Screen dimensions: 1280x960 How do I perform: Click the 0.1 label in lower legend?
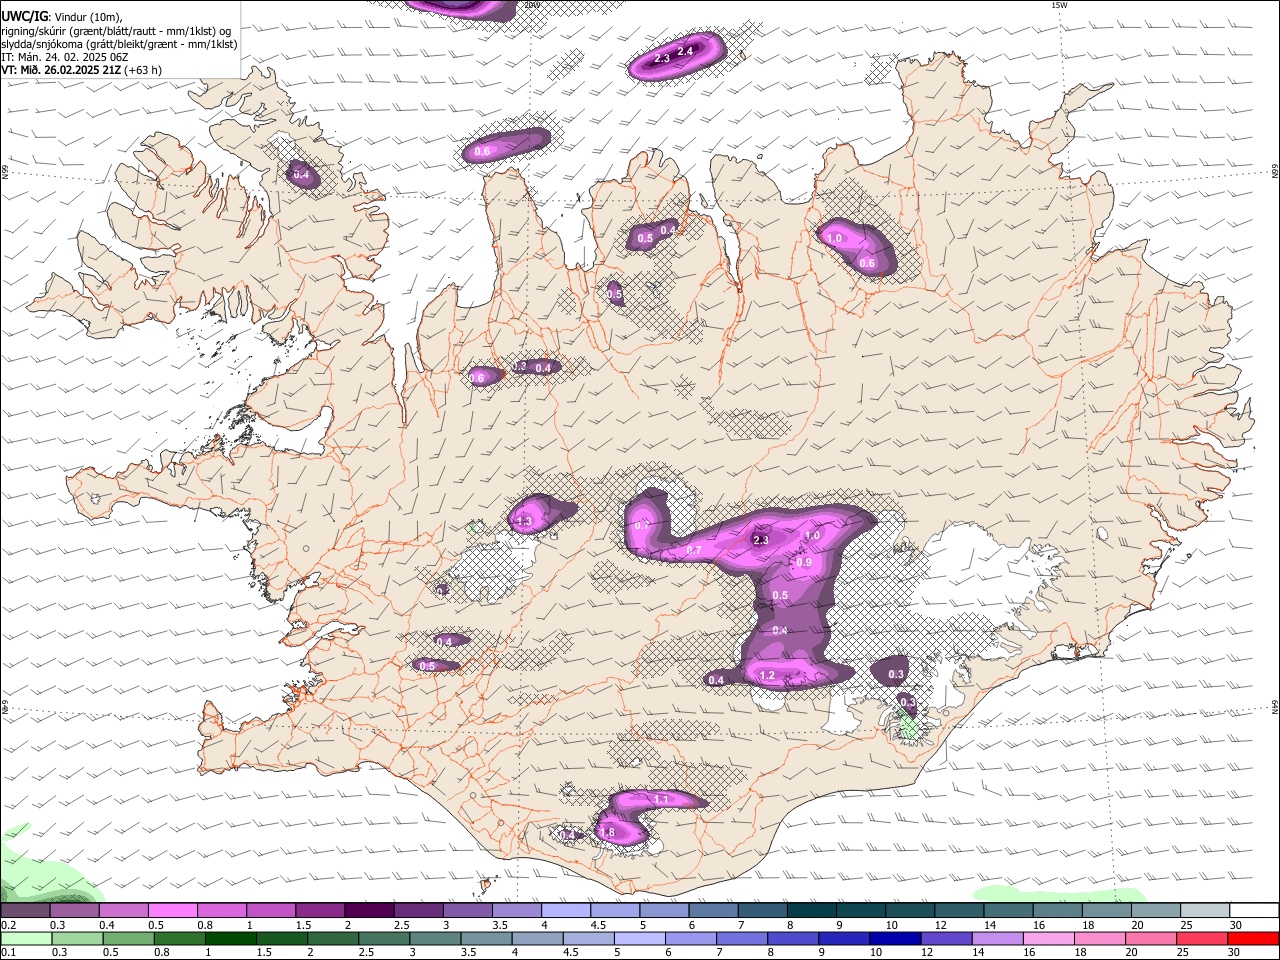coord(8,953)
